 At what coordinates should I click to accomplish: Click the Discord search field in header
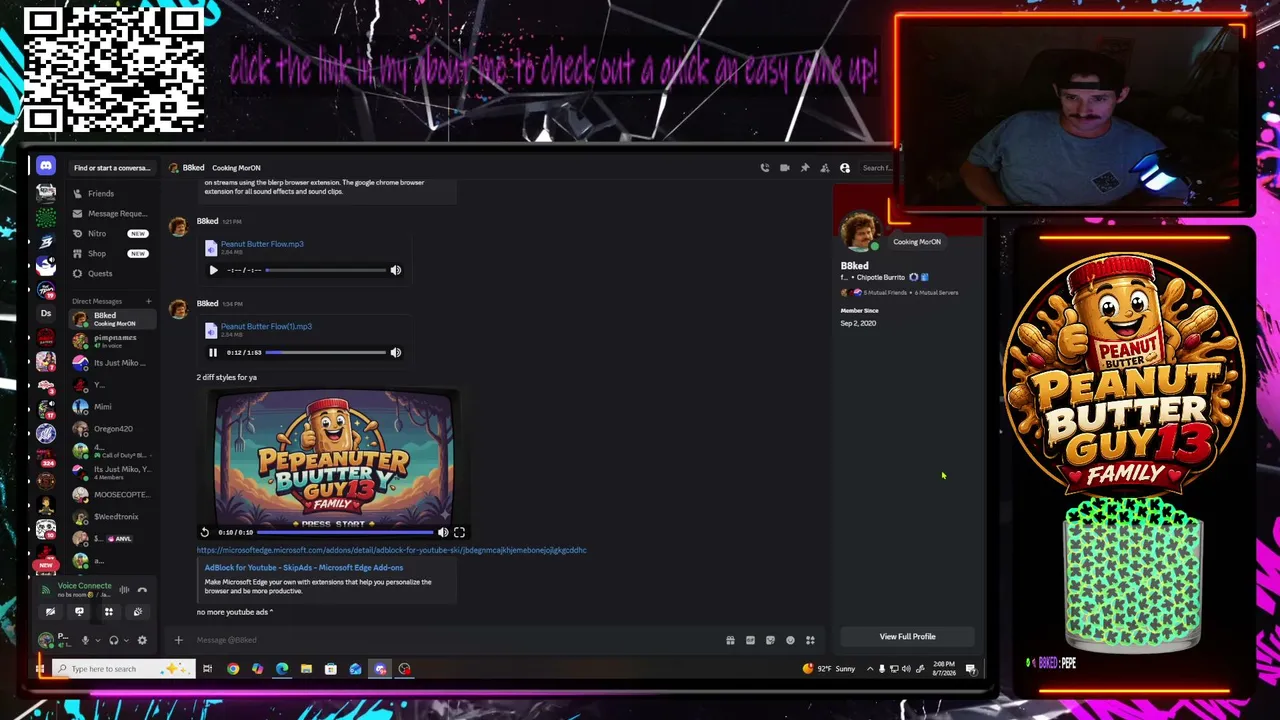(875, 168)
